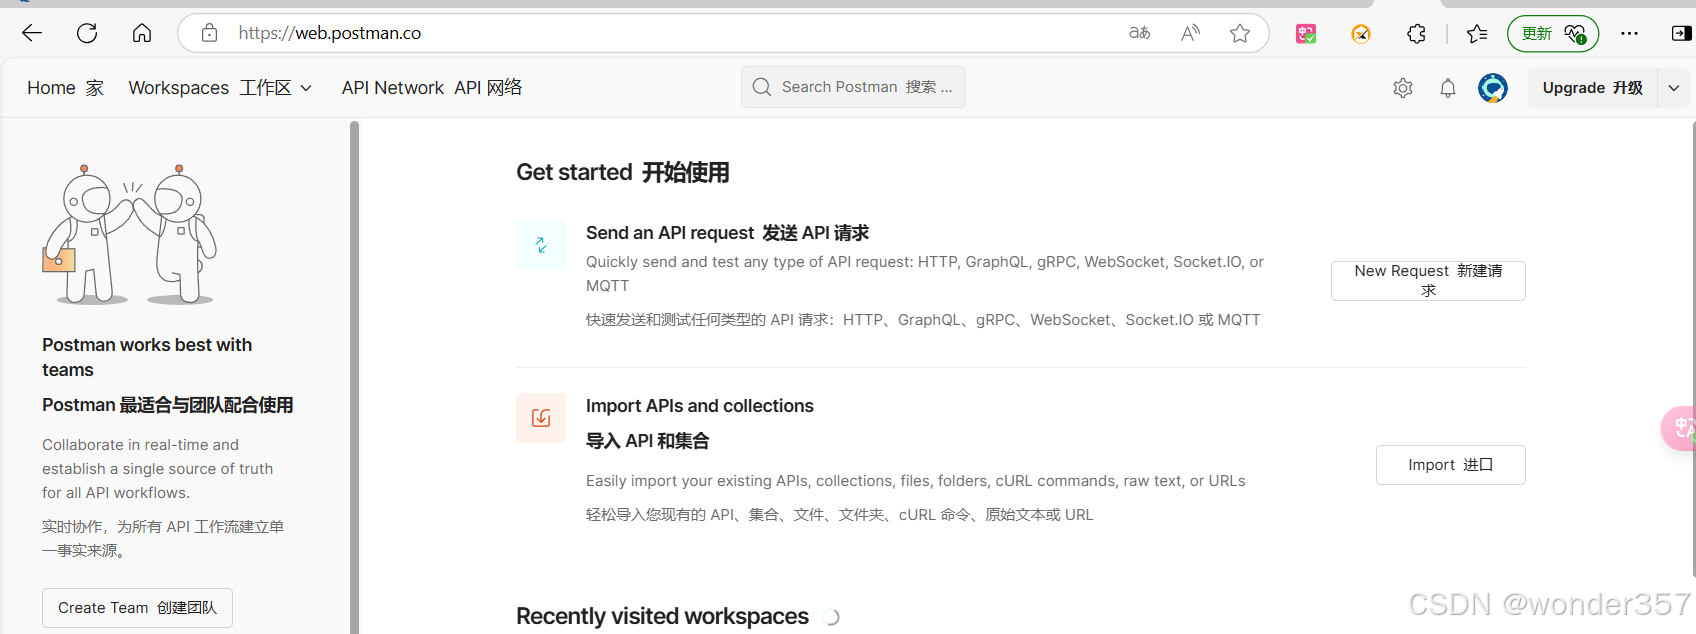The width and height of the screenshot is (1696, 634).
Task: Click the Postman works best with teams text
Action: point(147,357)
